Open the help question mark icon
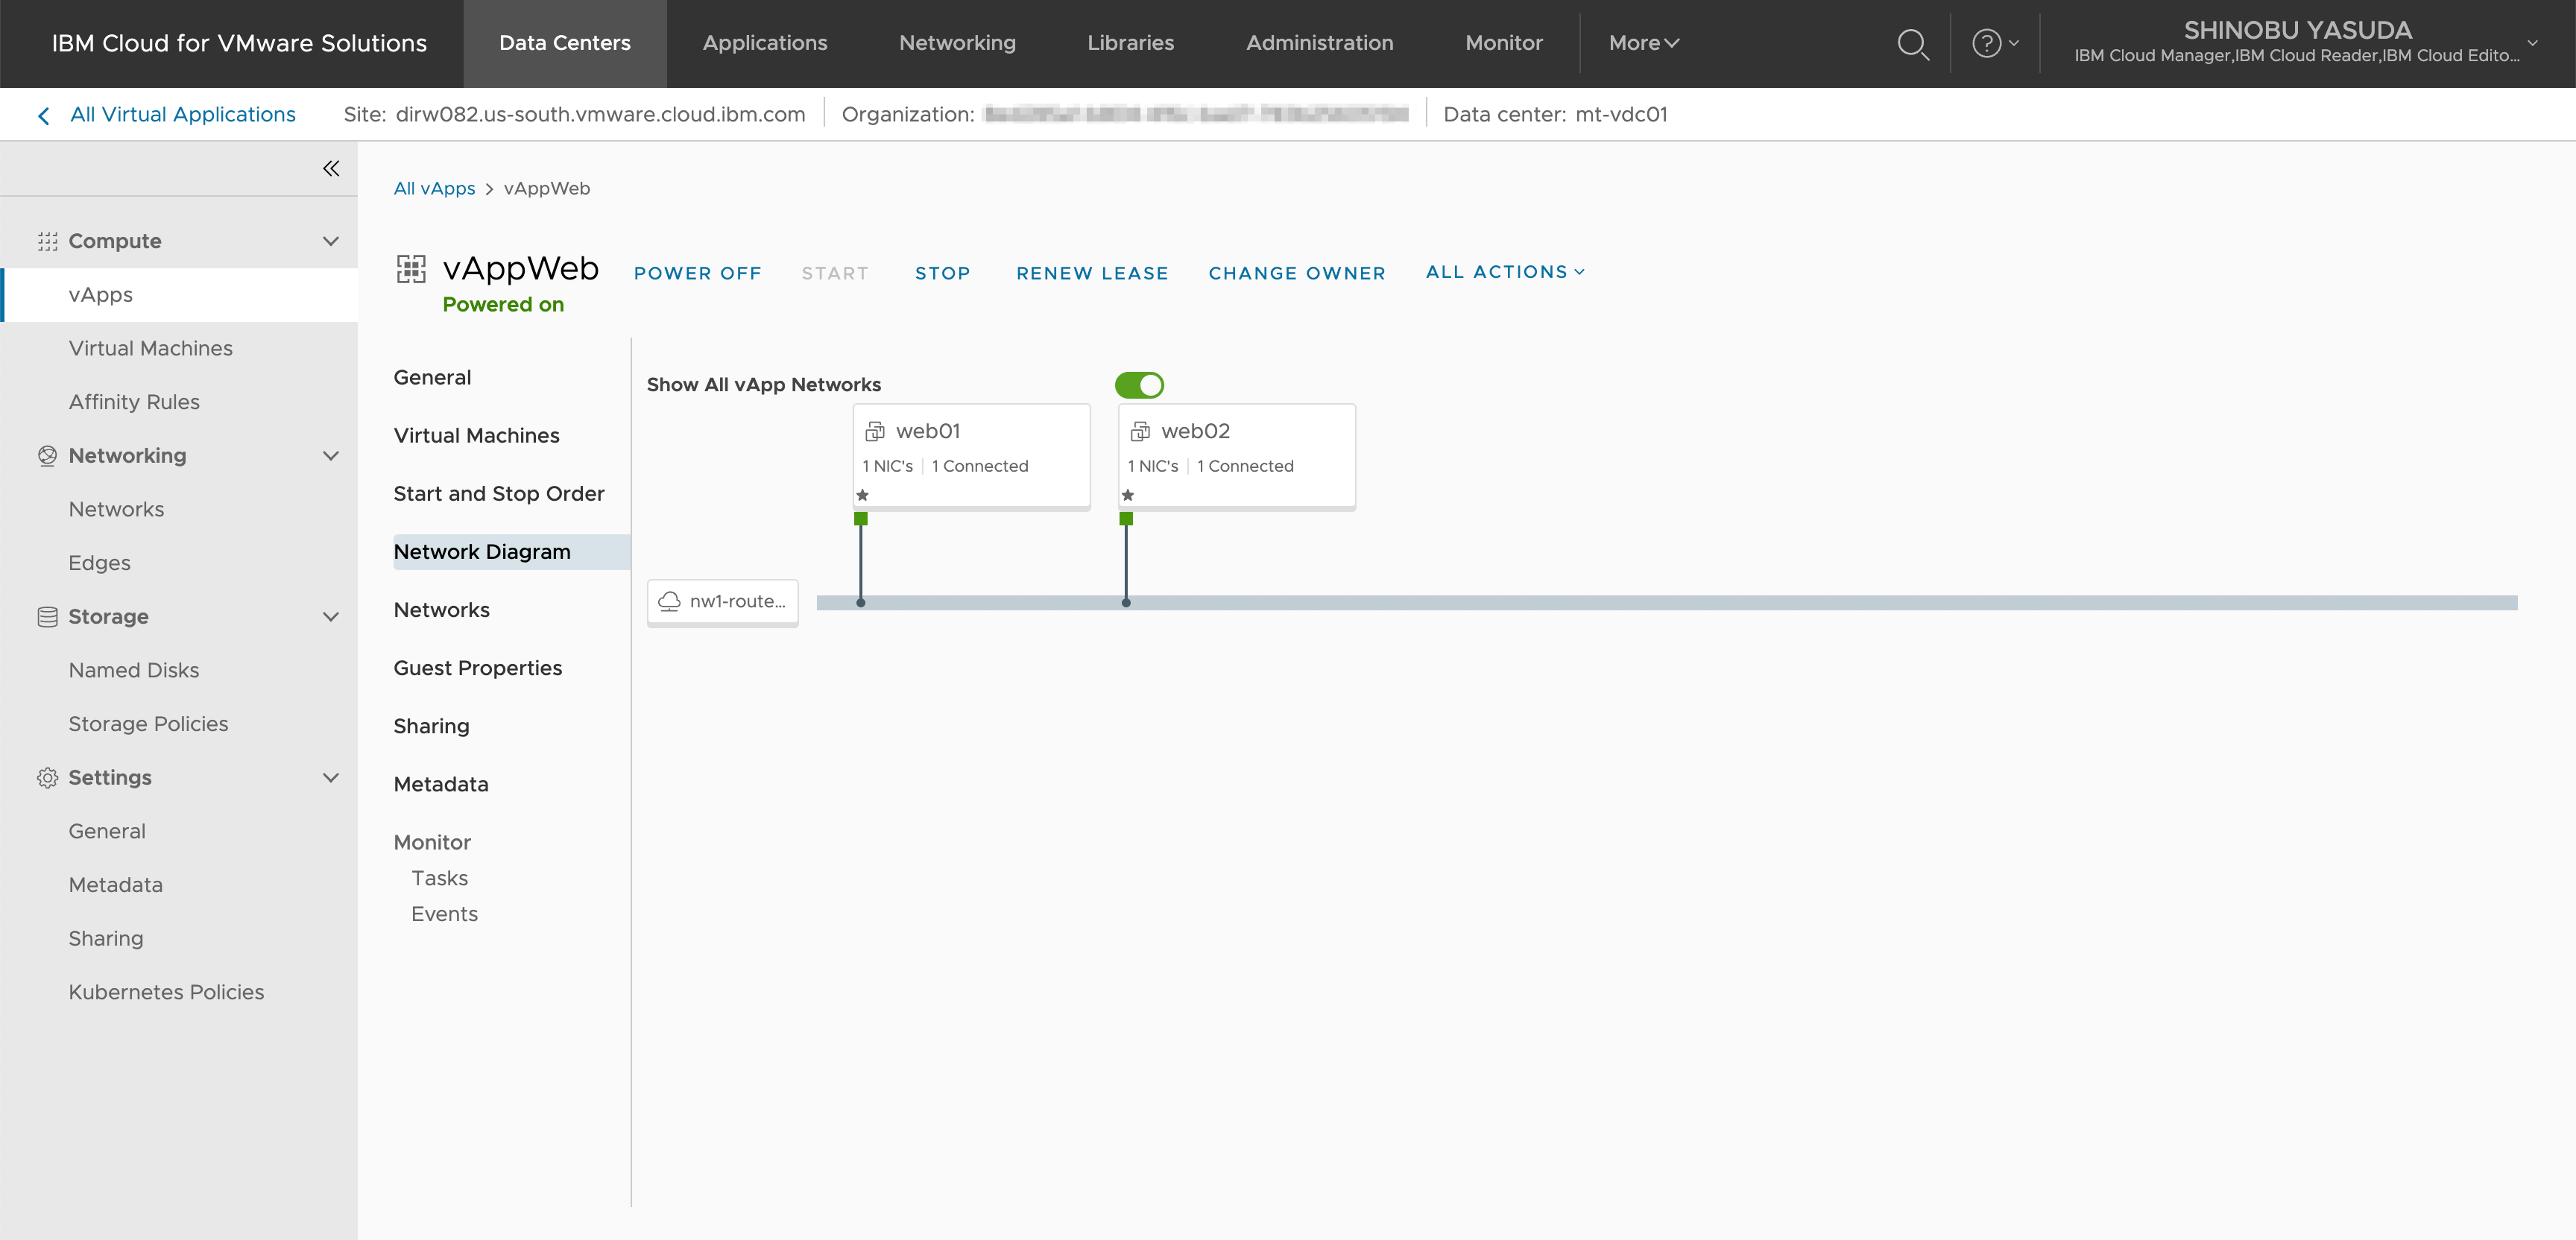The width and height of the screenshot is (2576, 1240). (x=1986, y=44)
